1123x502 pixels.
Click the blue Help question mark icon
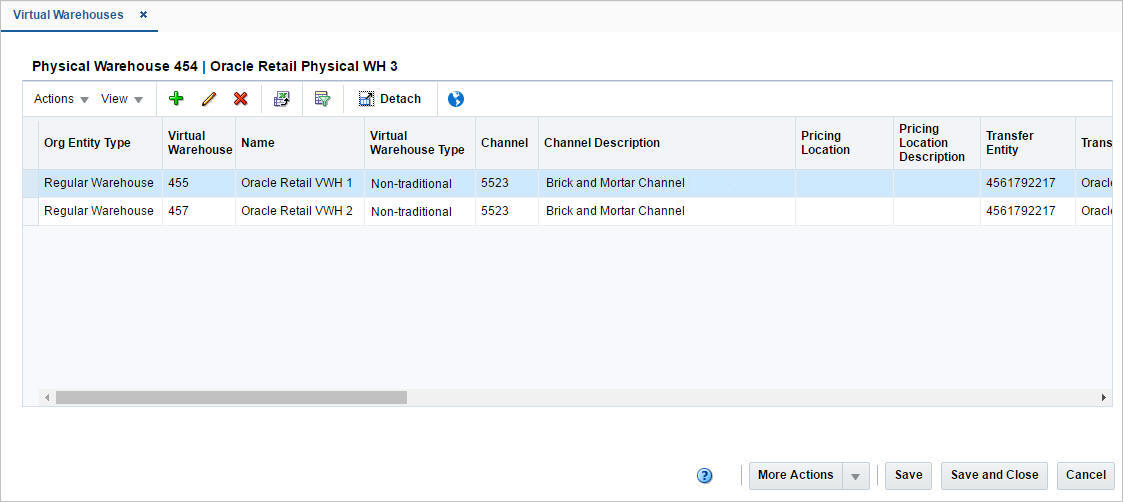(705, 476)
